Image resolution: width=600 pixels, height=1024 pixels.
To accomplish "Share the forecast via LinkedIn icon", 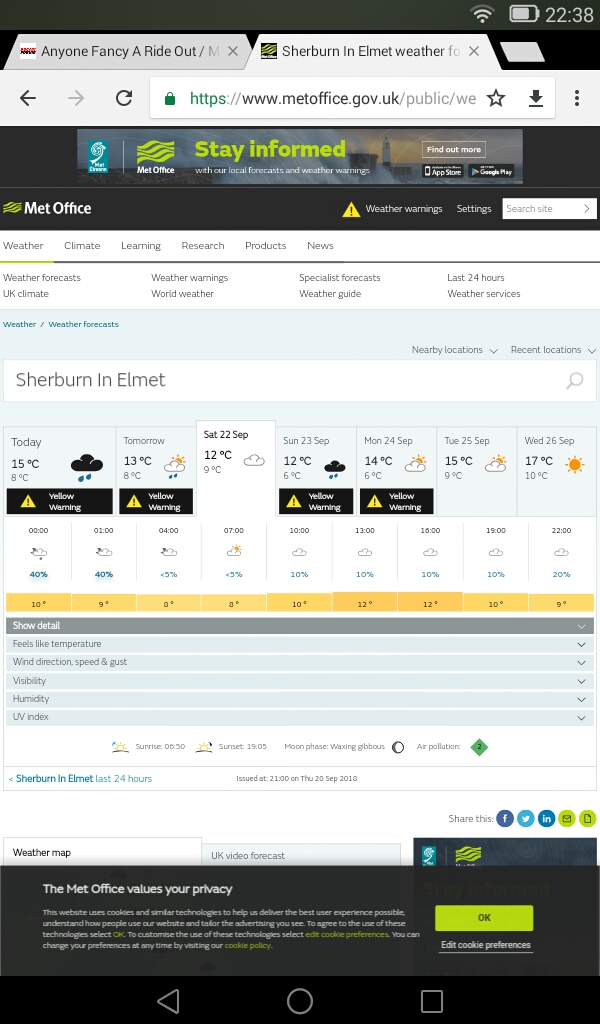I will [547, 818].
